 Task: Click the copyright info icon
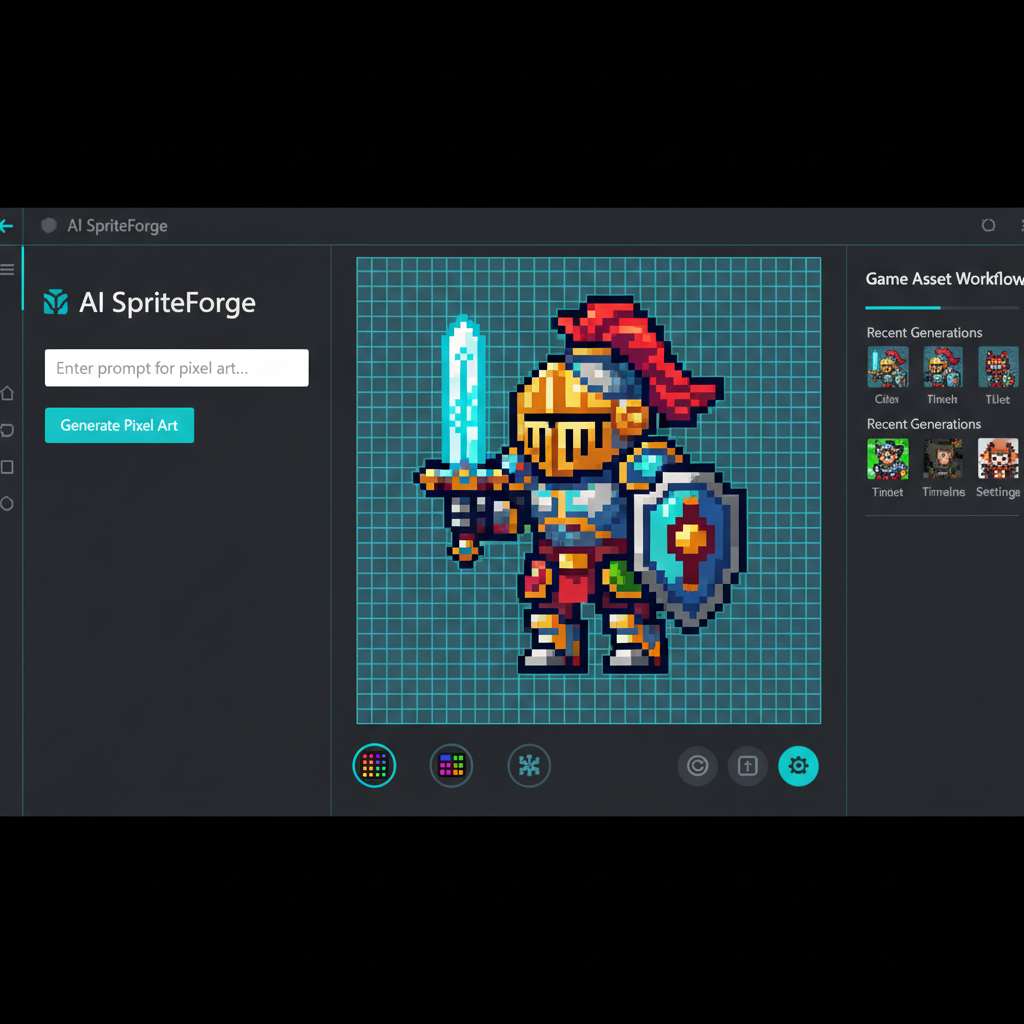pyautogui.click(x=697, y=765)
